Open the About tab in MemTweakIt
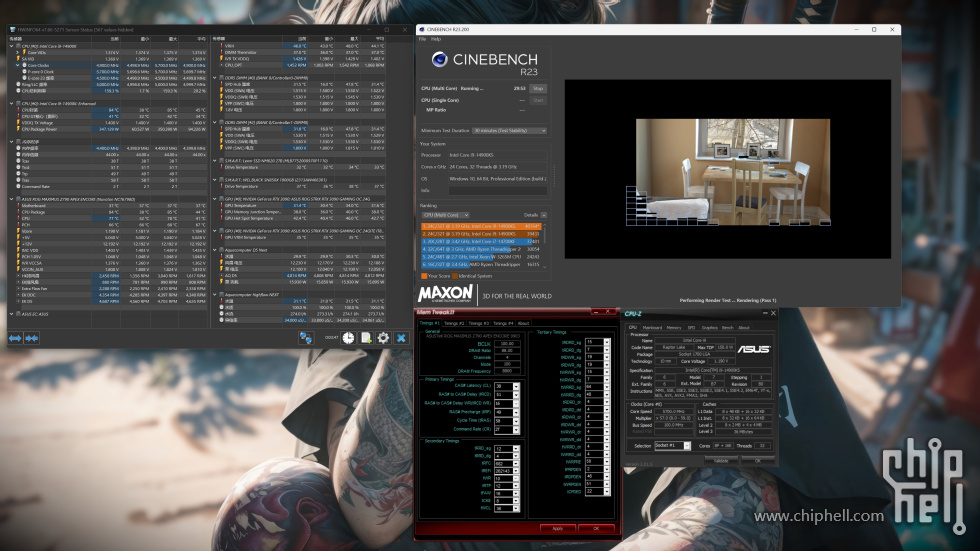 524,323
